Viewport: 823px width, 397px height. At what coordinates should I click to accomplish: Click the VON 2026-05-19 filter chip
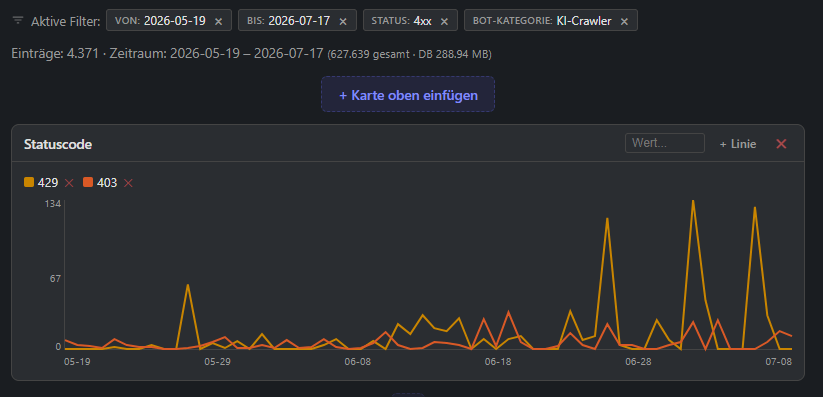tap(169, 20)
